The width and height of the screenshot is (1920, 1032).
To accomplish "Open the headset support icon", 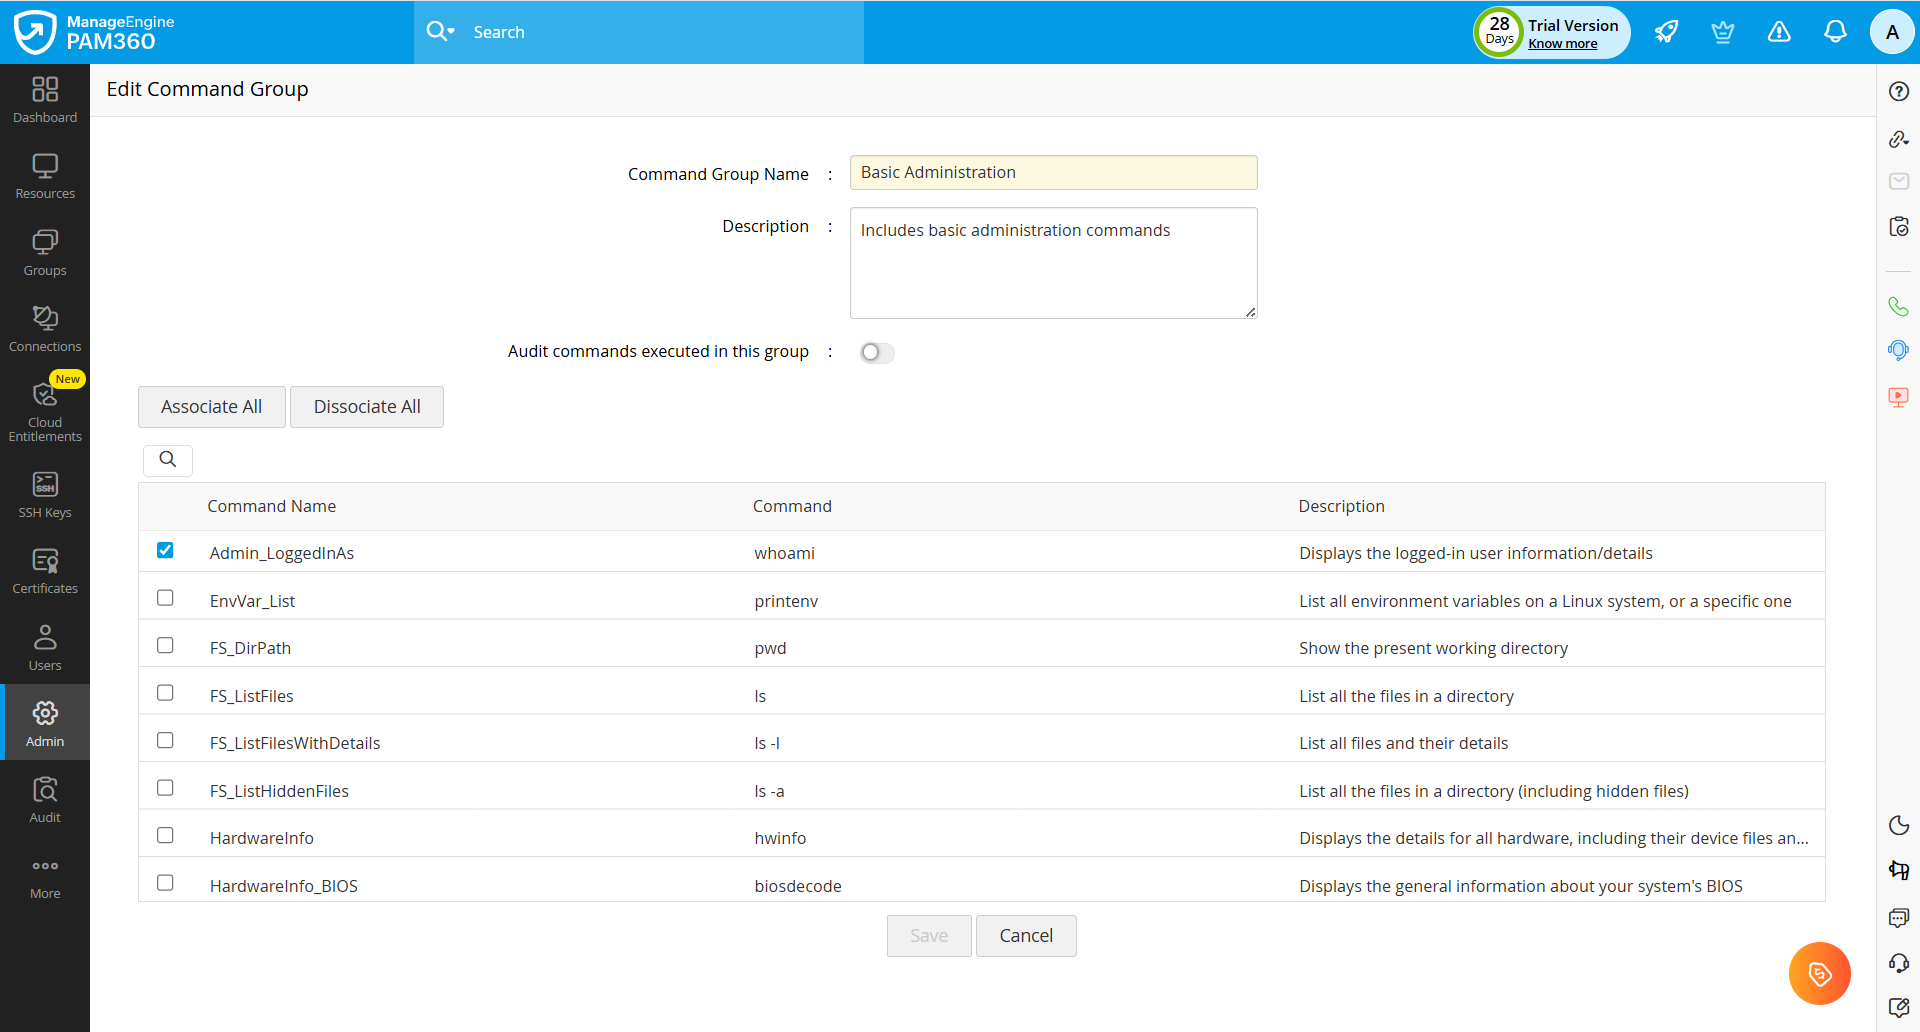I will tap(1899, 963).
